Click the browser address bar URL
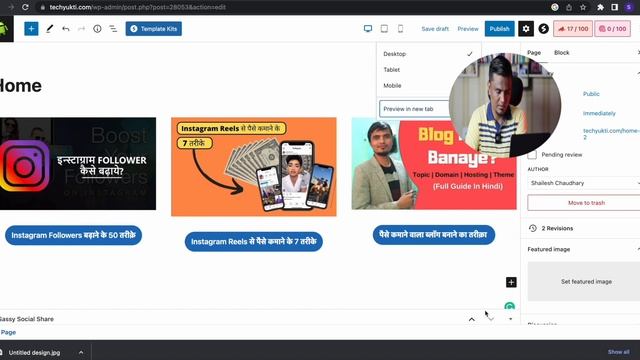 pyautogui.click(x=138, y=7)
